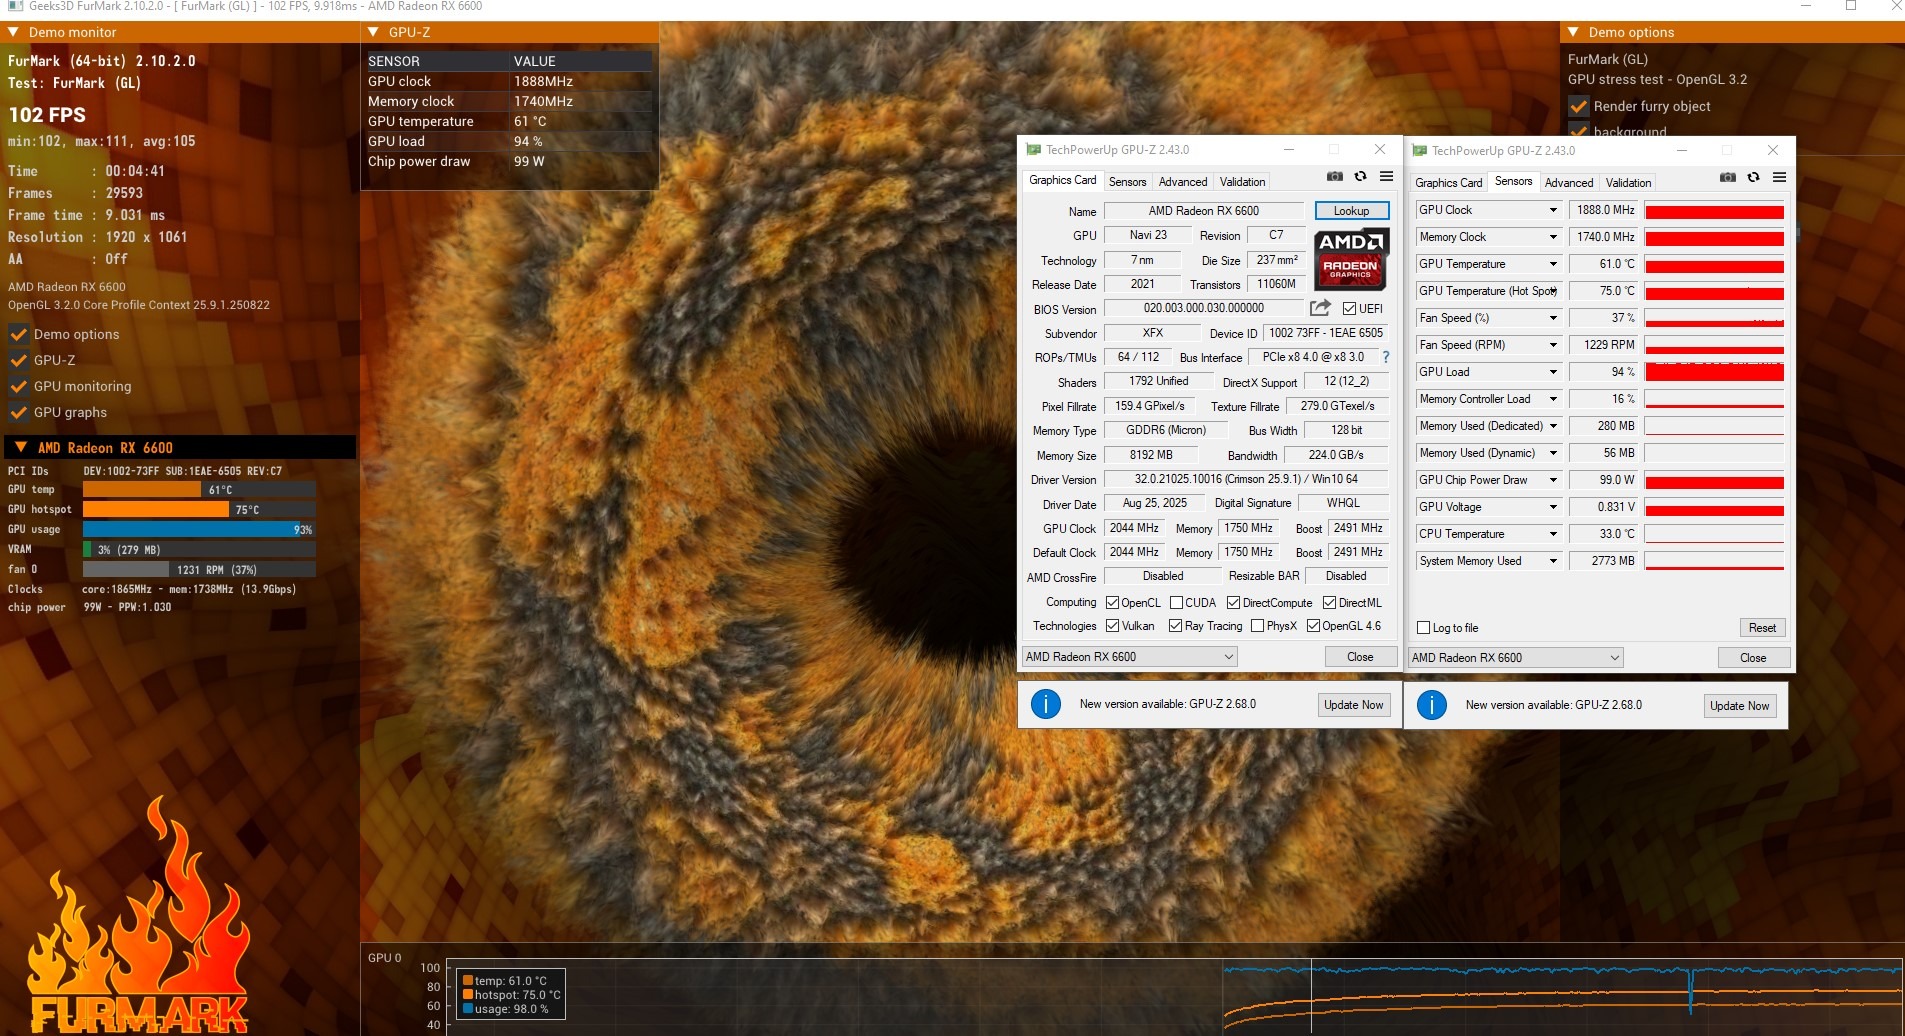Screen dimensions: 1905x1036
Task: Switch to Advanced tab in left GPU-Z window
Action: click(x=1183, y=182)
